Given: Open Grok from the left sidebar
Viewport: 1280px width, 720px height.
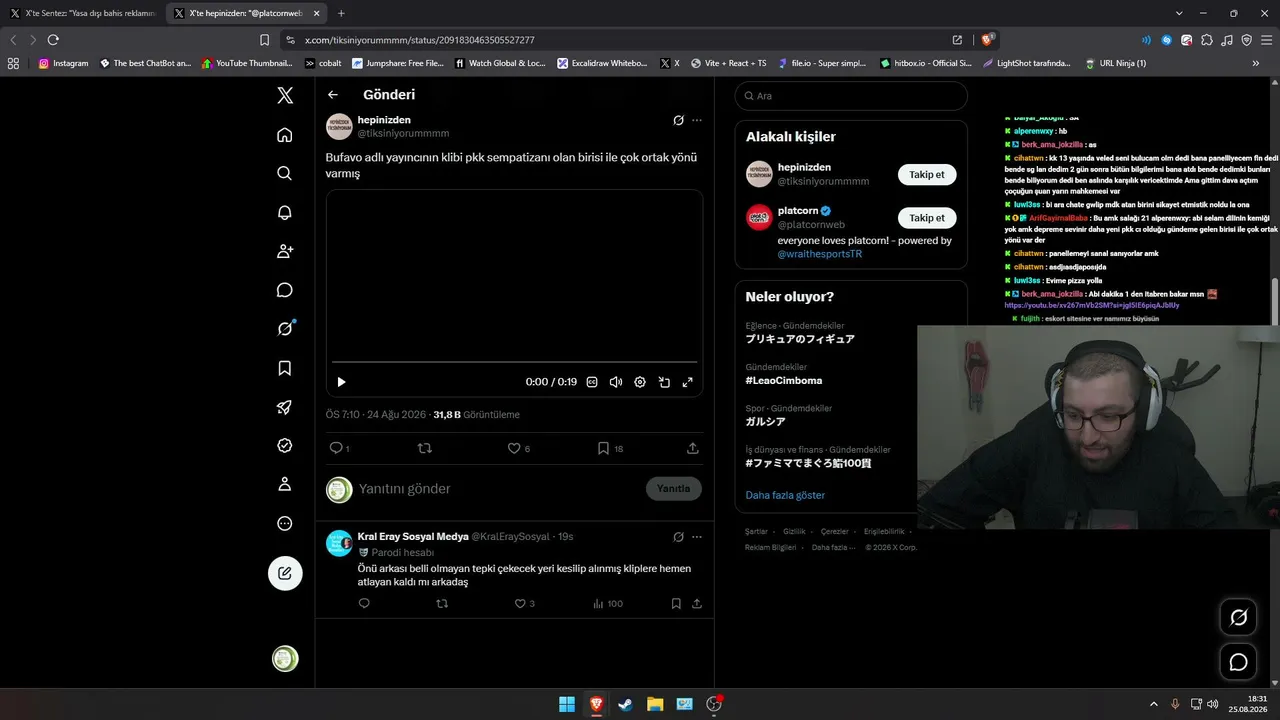Looking at the screenshot, I should tap(285, 329).
